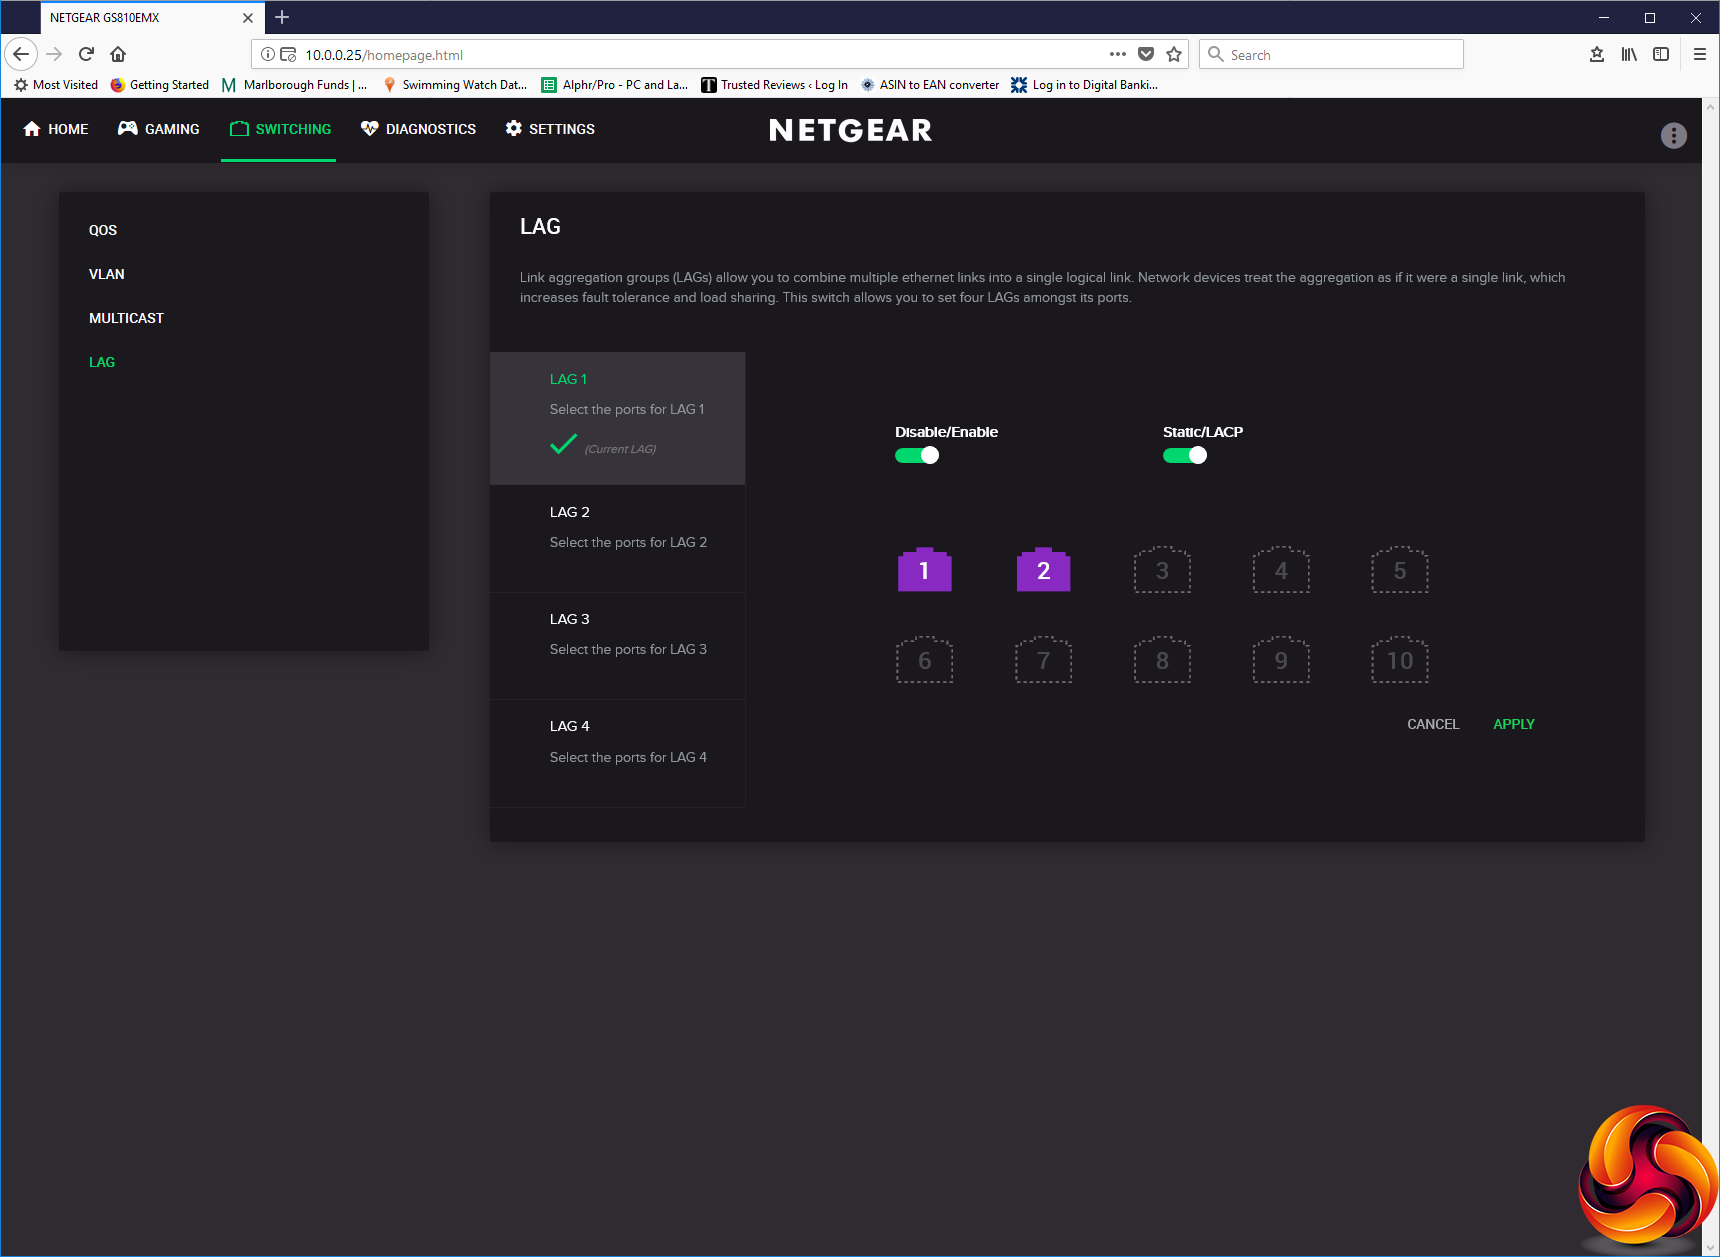Open Alphr/Pro bookmark
Screen dimensions: 1720x1257
[615, 85]
